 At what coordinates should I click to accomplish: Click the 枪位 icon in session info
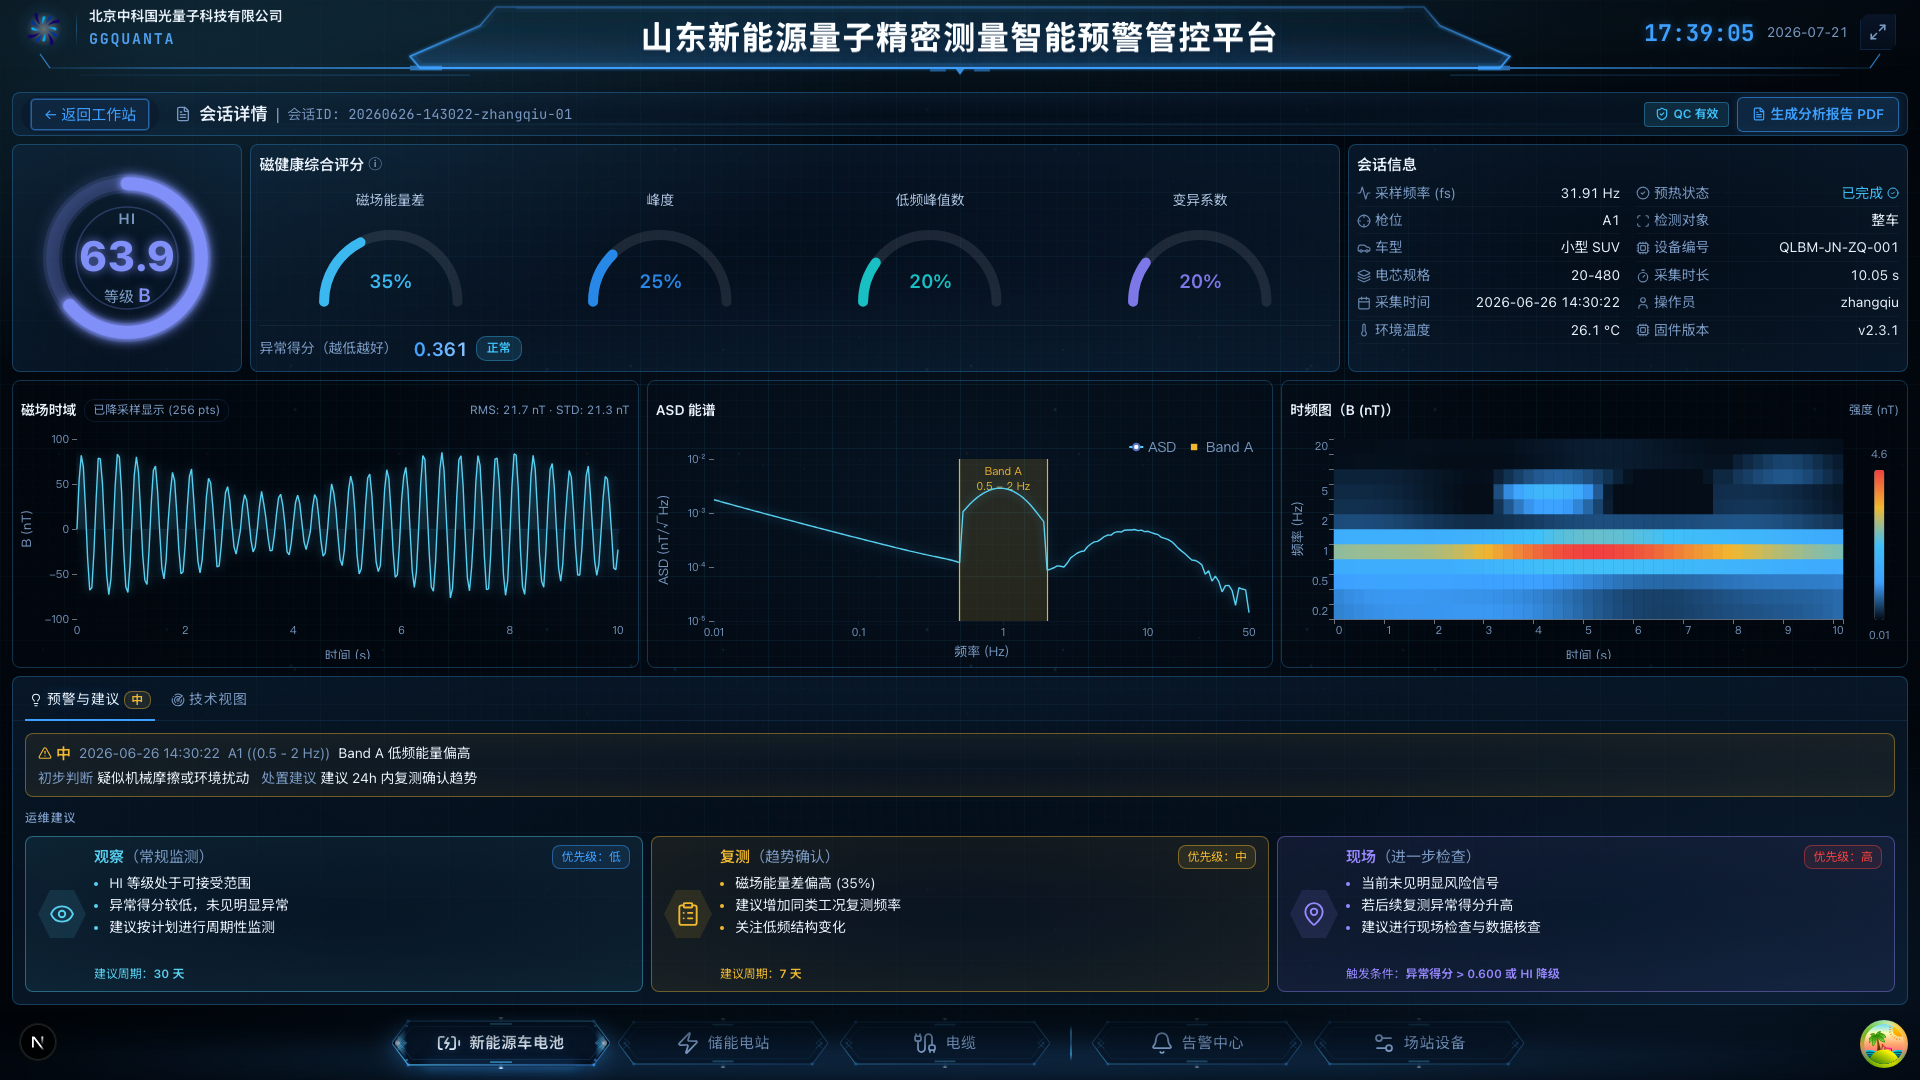coord(1364,220)
